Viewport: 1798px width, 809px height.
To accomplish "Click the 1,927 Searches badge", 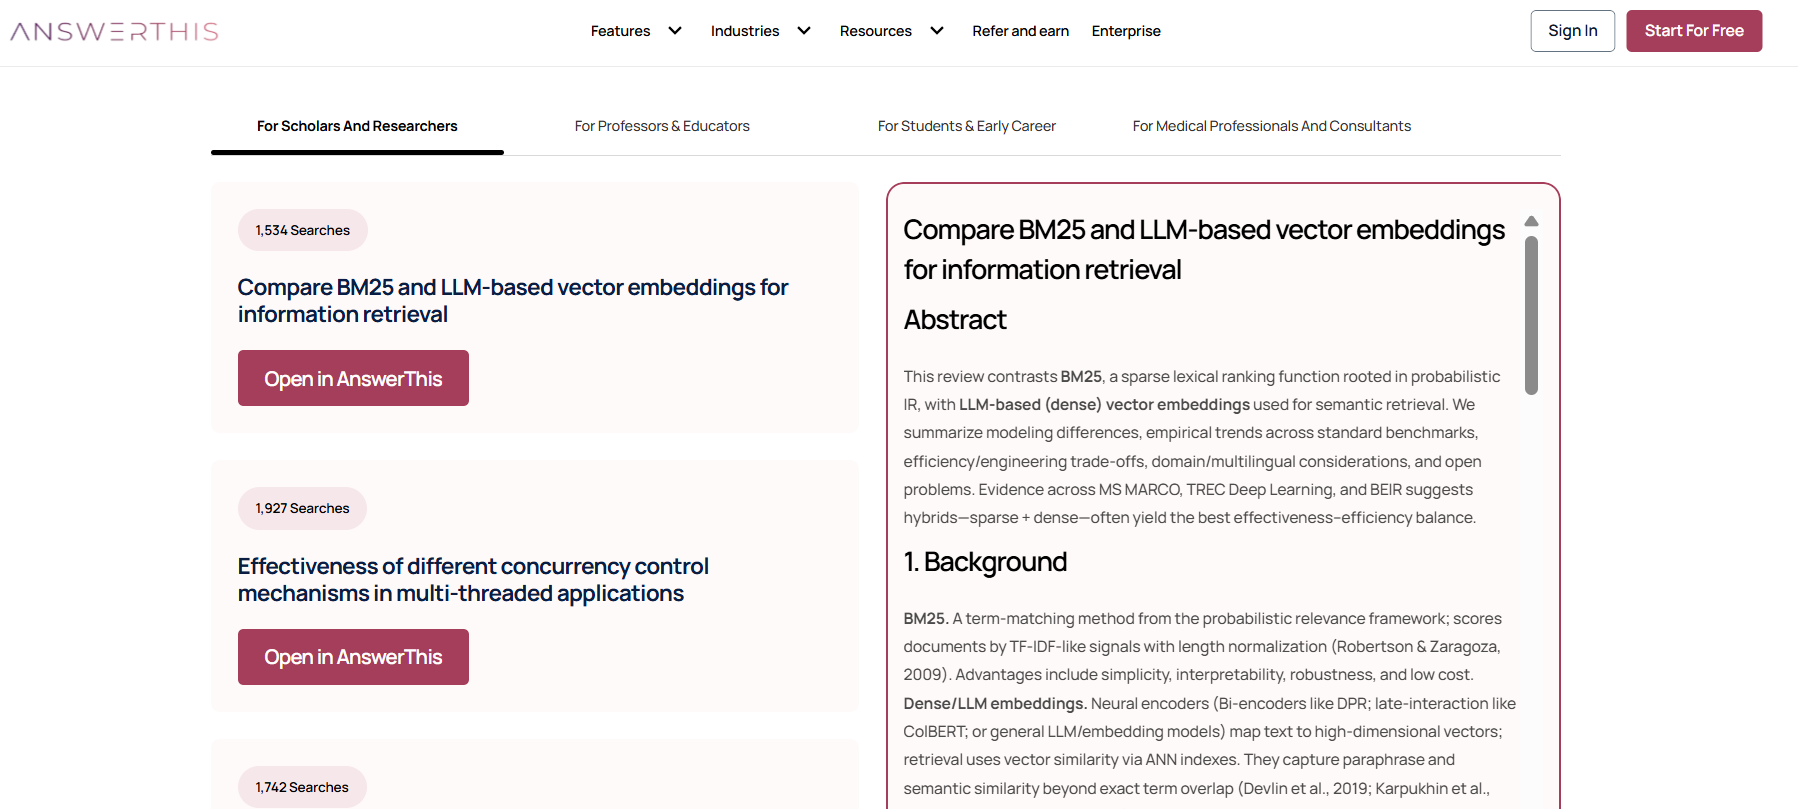I will tap(302, 508).
